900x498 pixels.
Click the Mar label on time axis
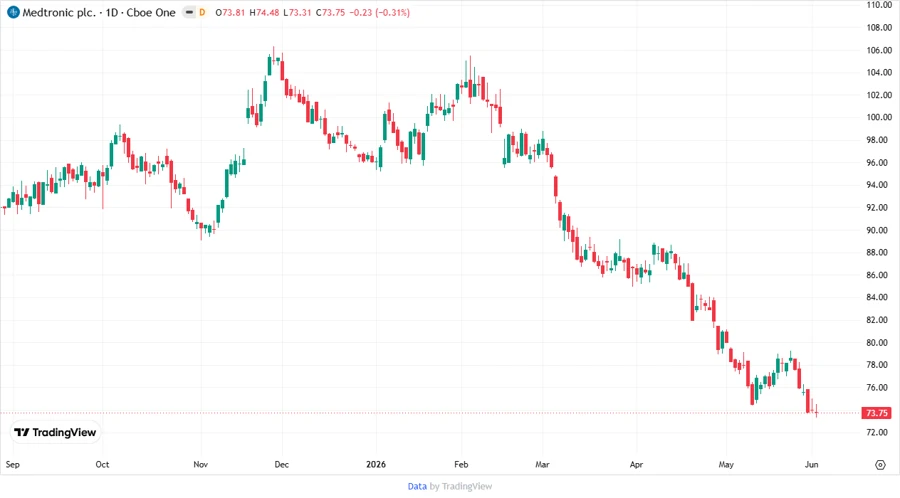[x=542, y=464]
